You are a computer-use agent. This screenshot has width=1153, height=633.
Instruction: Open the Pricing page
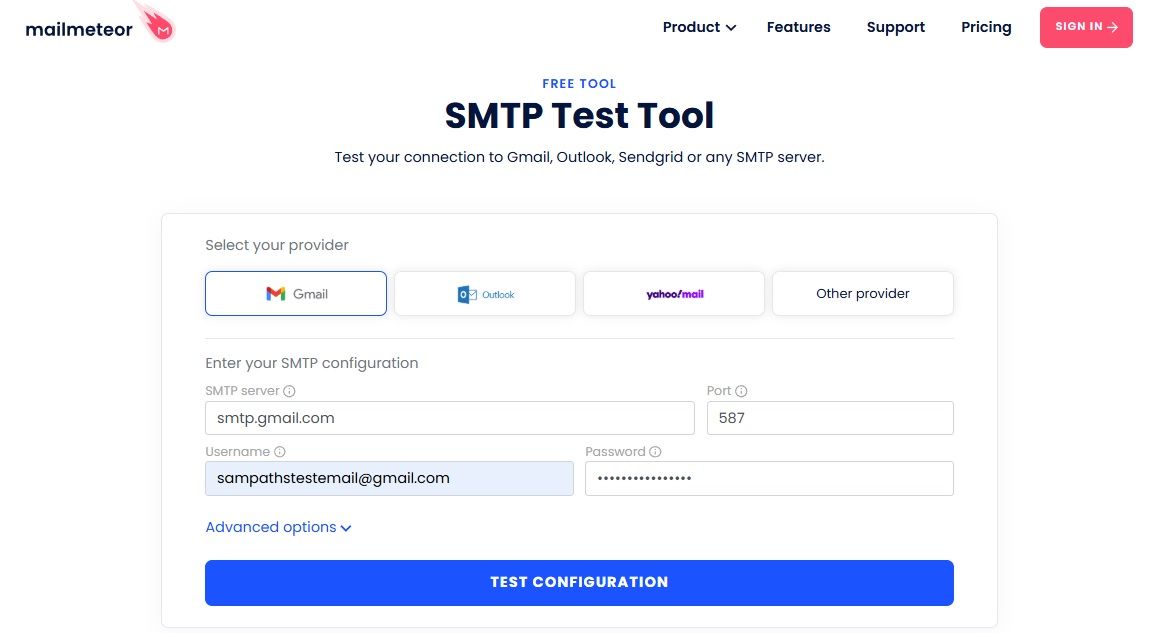click(x=986, y=27)
